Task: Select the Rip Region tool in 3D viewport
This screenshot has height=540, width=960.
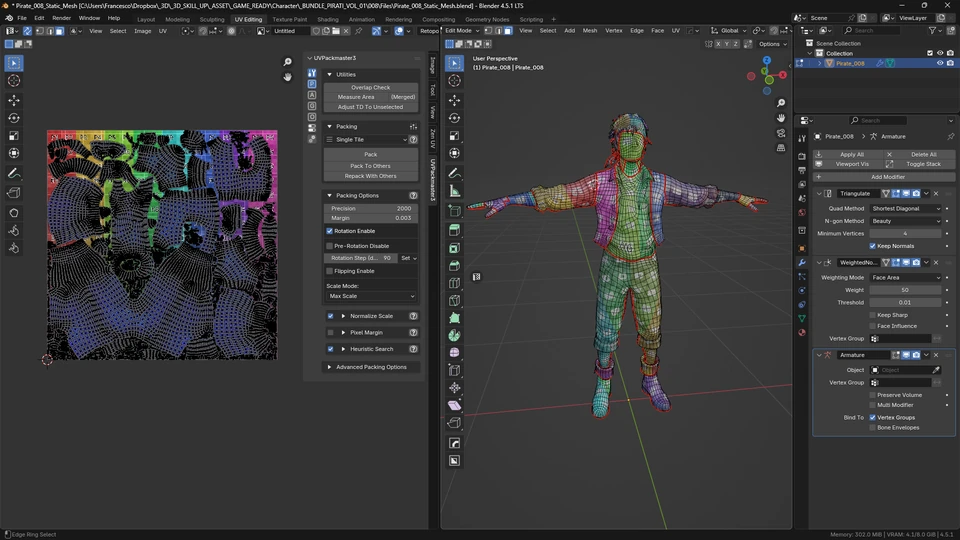Action: [x=454, y=423]
